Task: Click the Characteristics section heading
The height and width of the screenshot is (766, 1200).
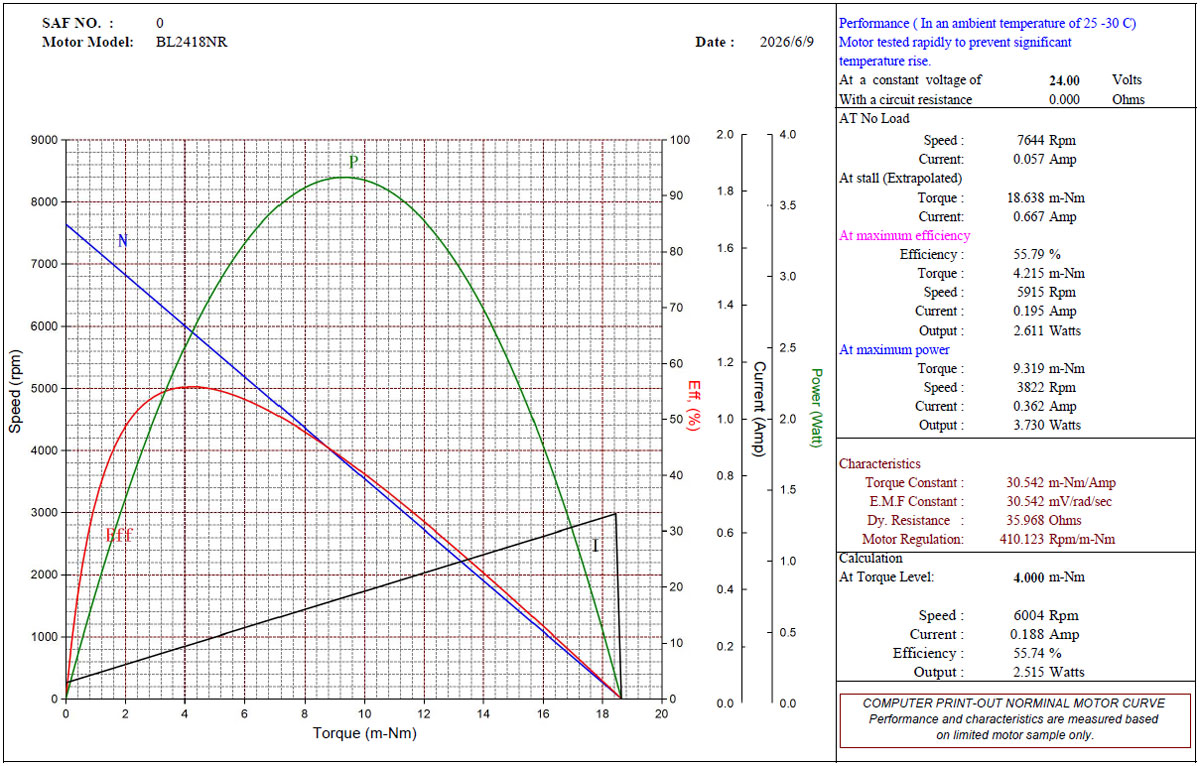Action: click(x=880, y=464)
